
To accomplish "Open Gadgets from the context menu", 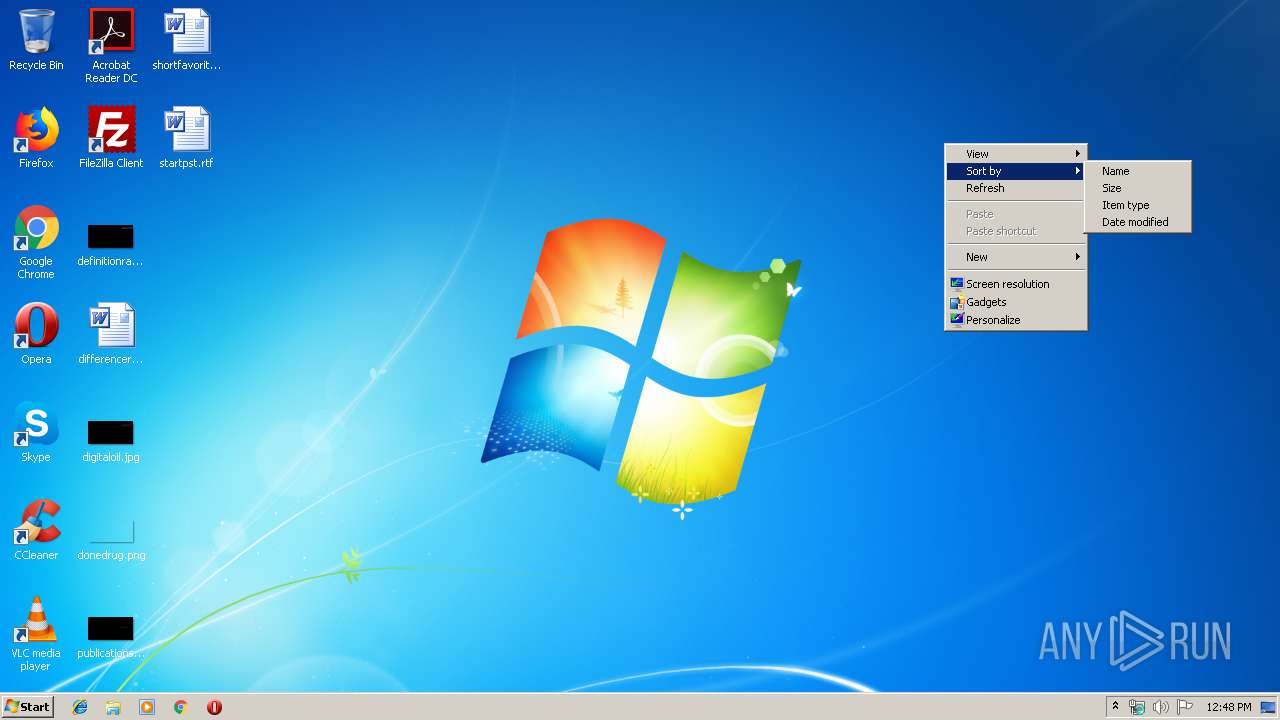I will (x=1016, y=302).
